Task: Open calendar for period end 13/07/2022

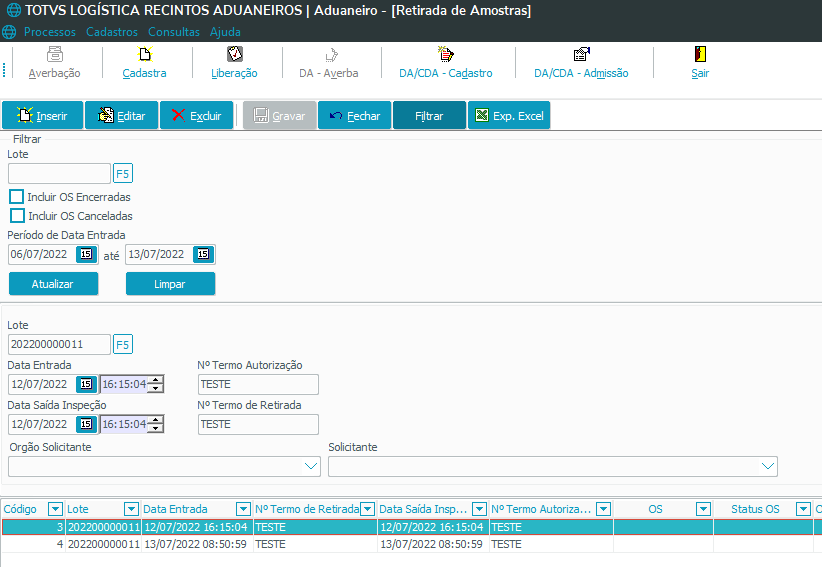Action: (x=203, y=254)
